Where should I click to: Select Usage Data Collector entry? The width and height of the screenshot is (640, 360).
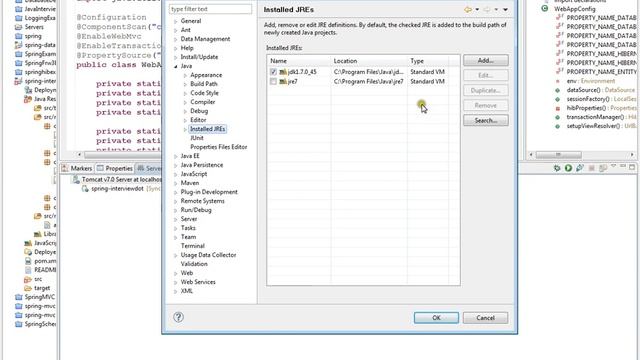pyautogui.click(x=208, y=255)
